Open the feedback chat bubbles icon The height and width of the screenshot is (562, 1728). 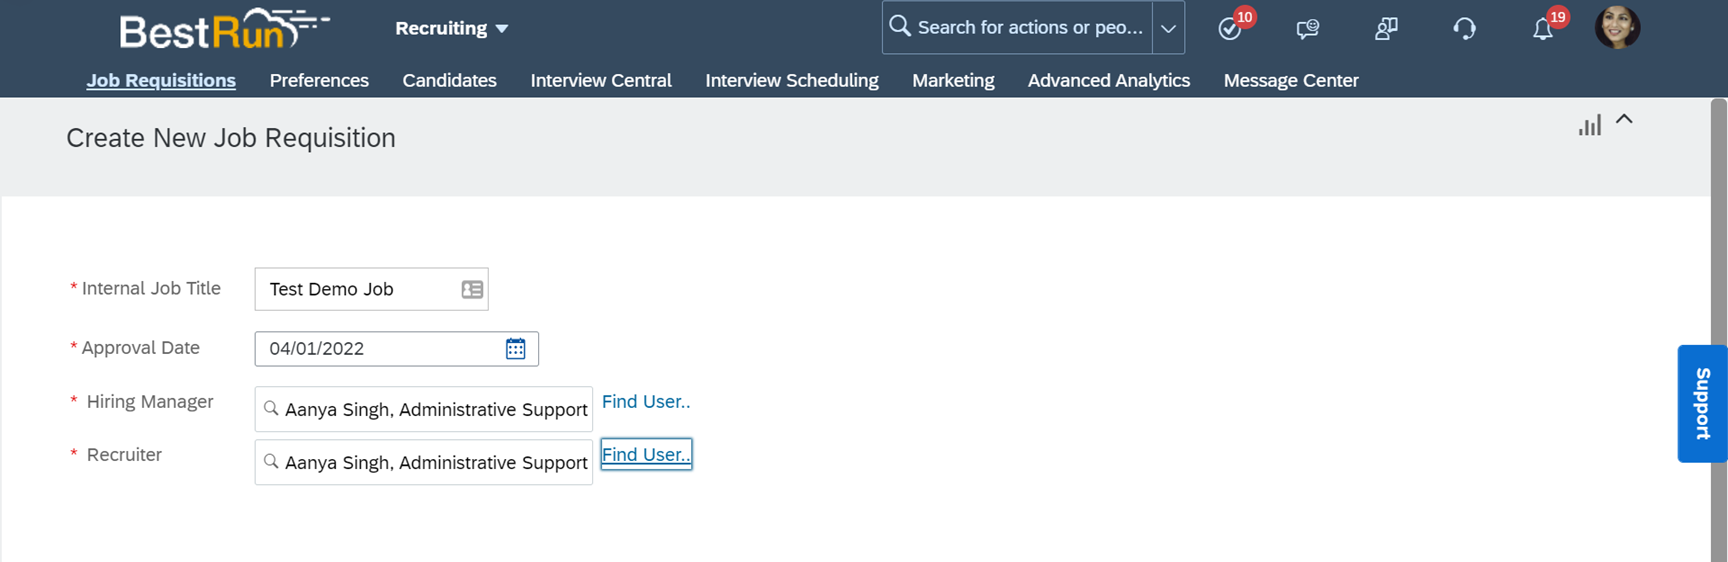coord(1307,29)
